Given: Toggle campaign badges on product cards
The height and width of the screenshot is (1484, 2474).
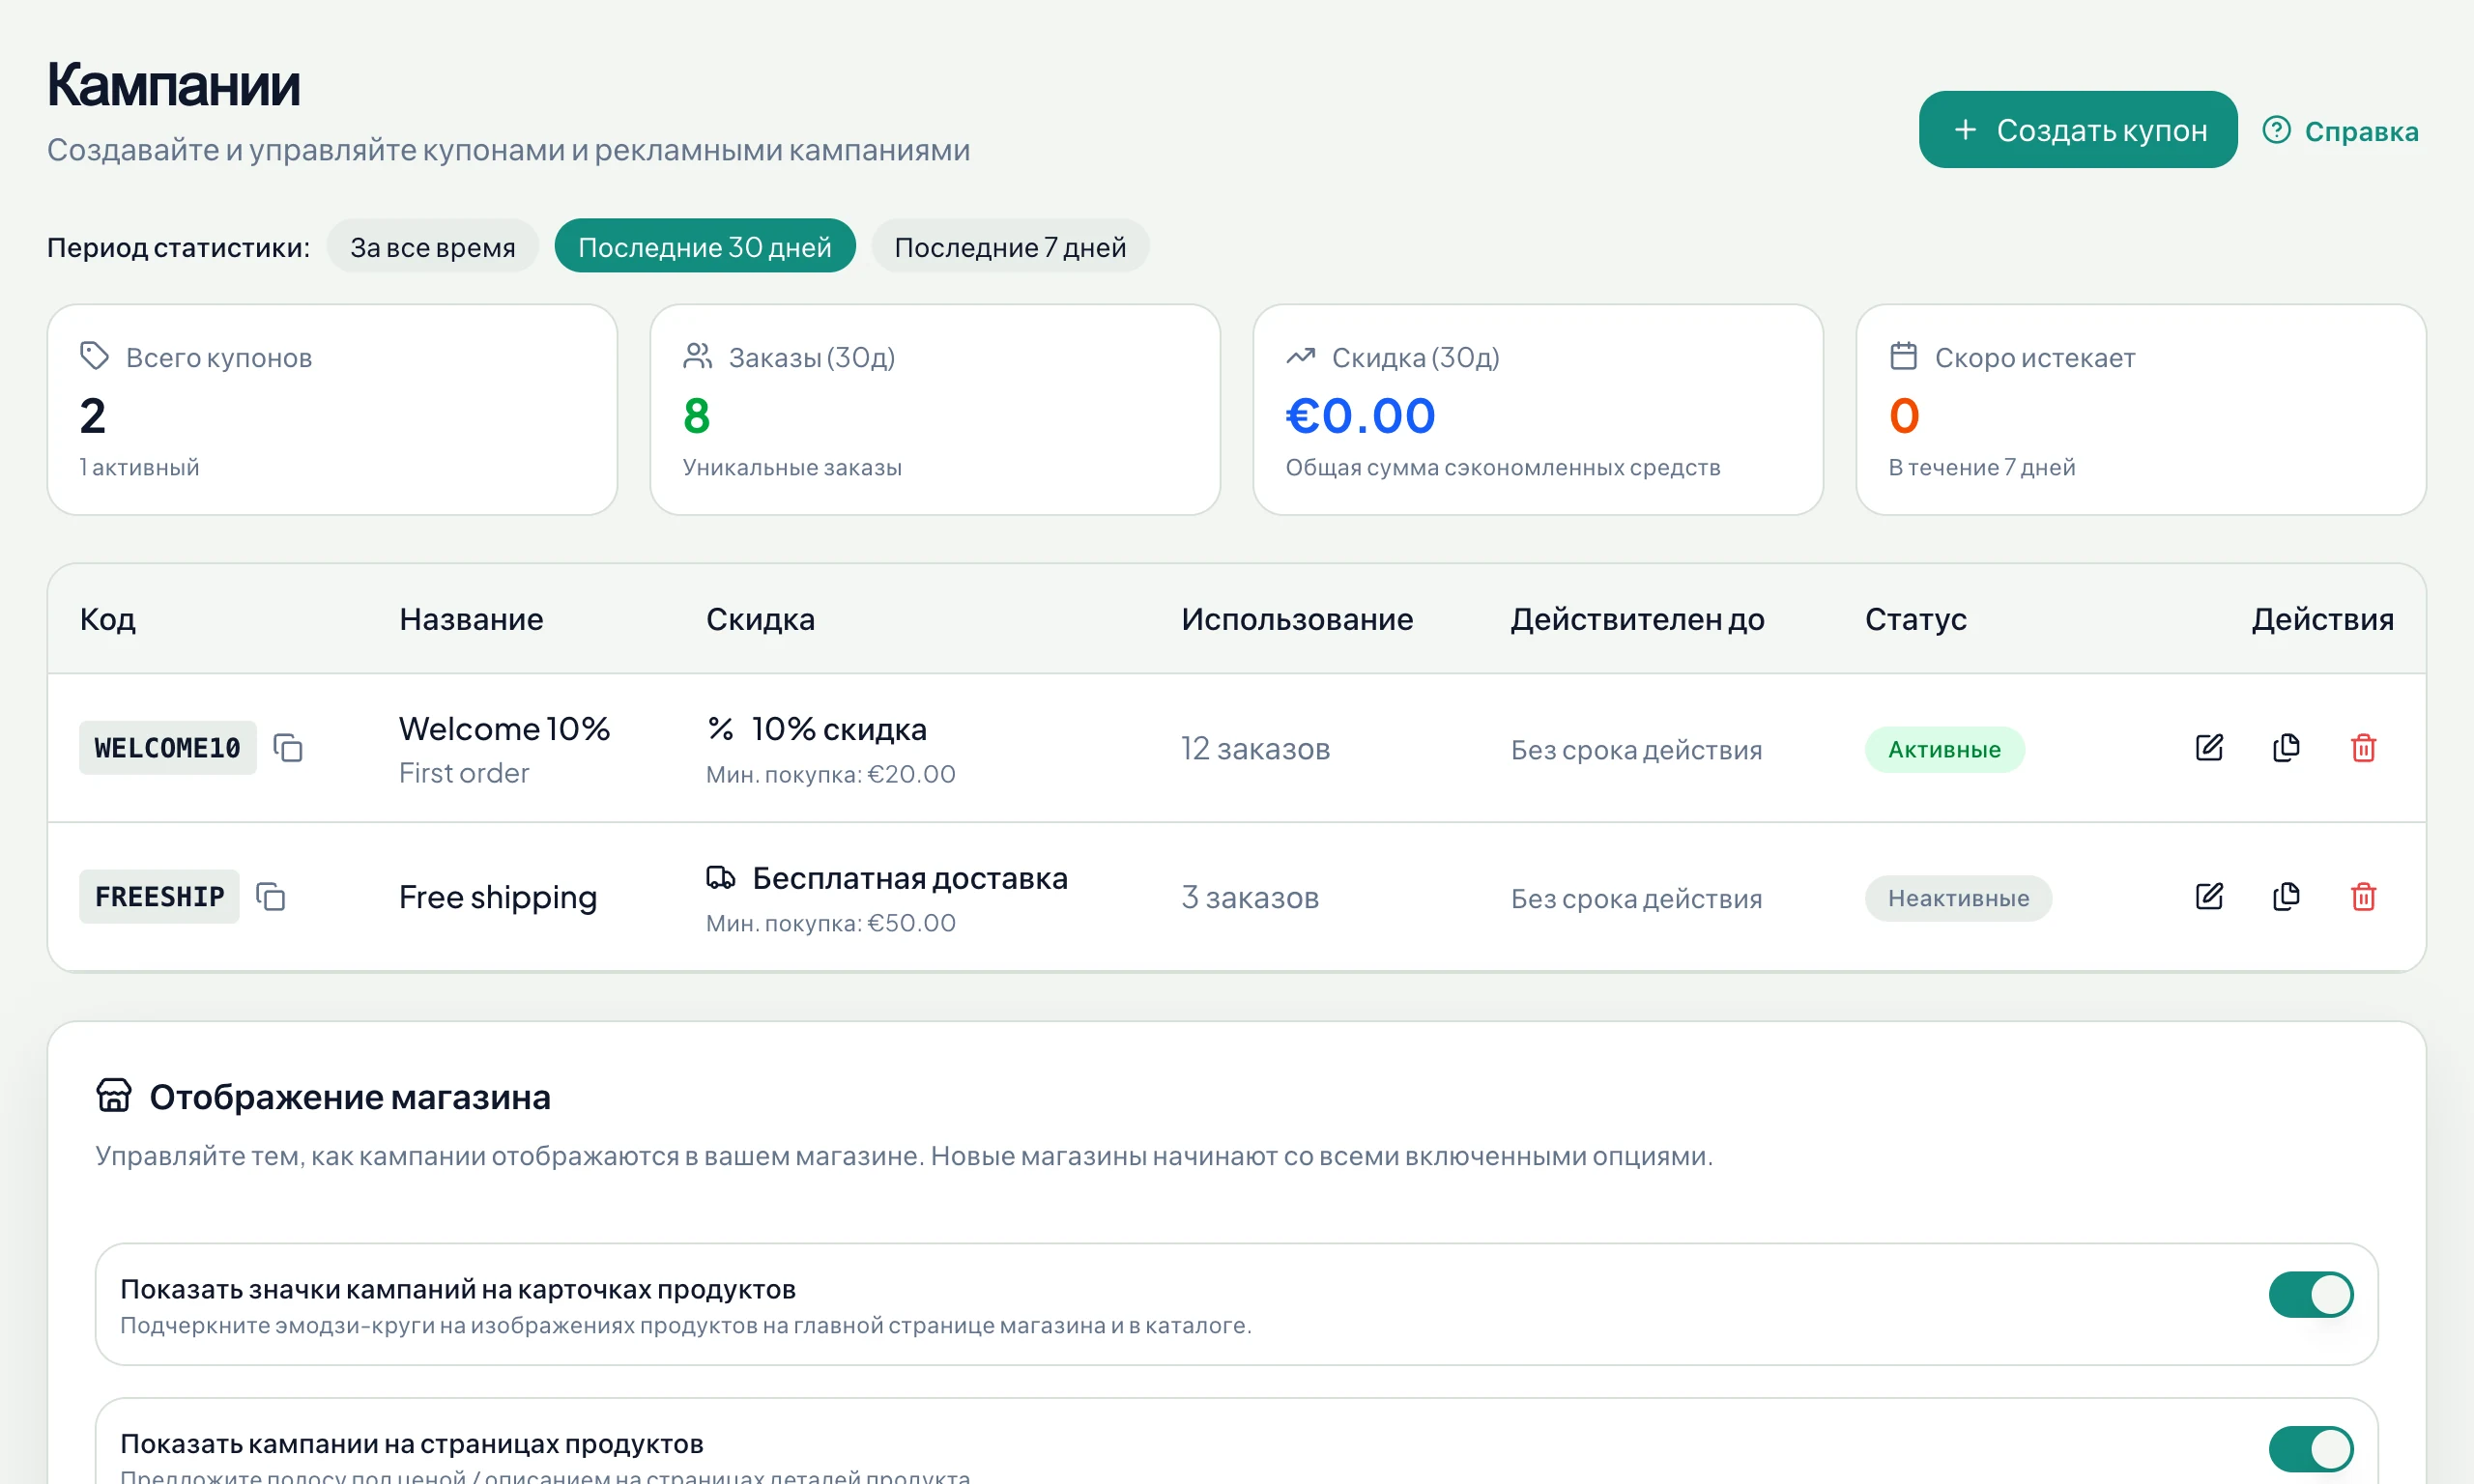Looking at the screenshot, I should (x=2311, y=1295).
